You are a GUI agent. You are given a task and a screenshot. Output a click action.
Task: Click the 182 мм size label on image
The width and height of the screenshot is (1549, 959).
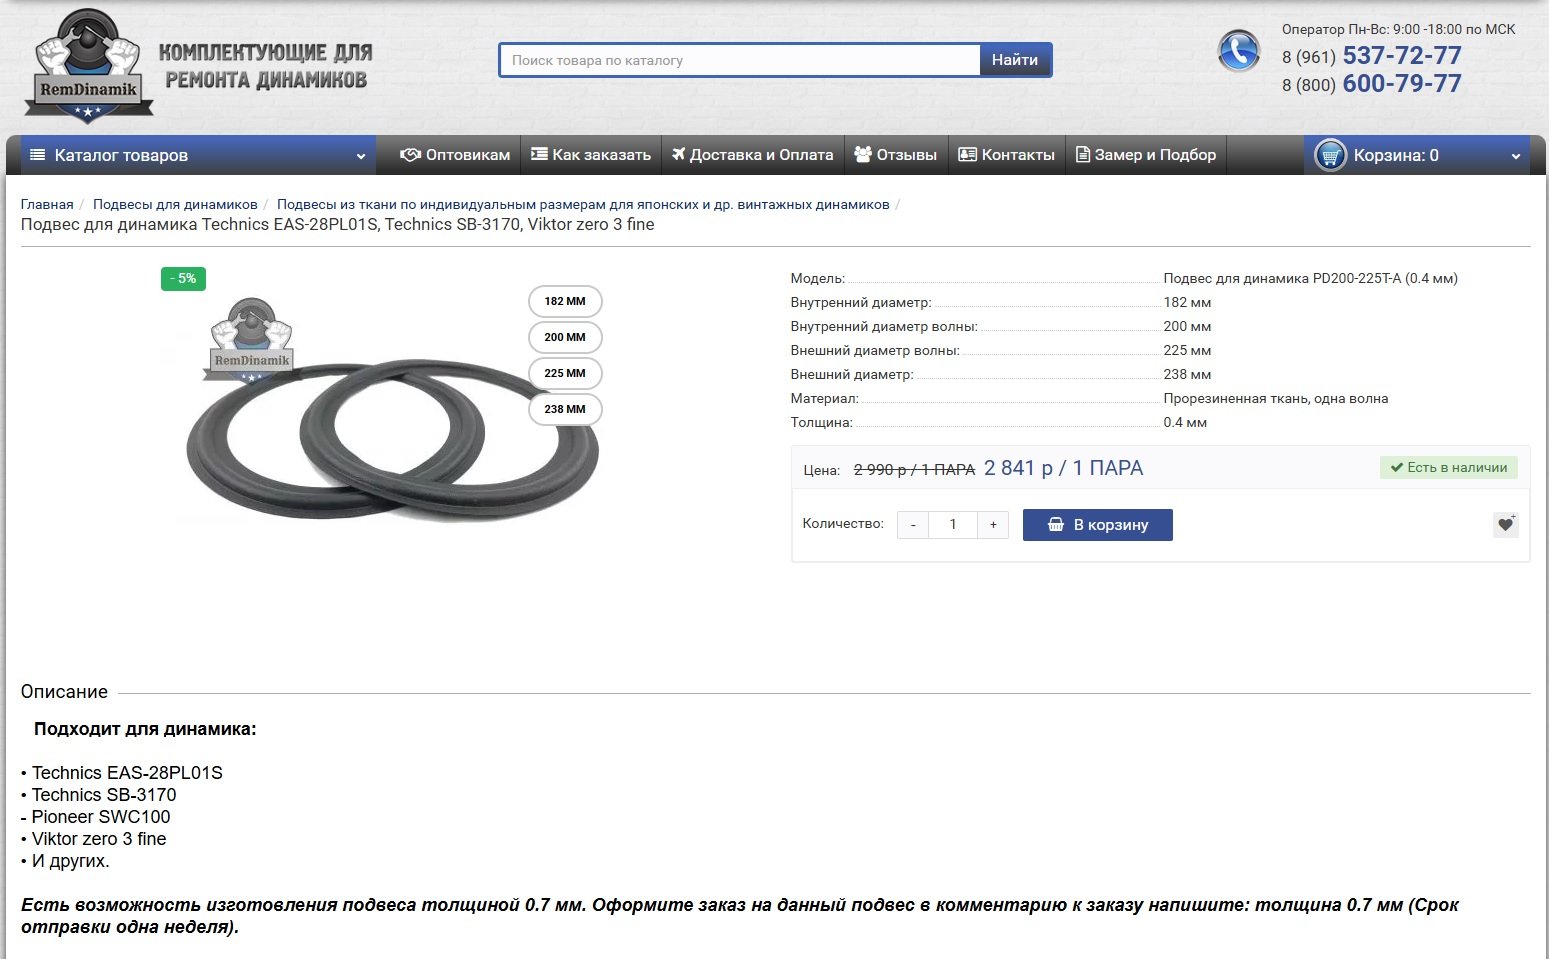[x=565, y=301]
